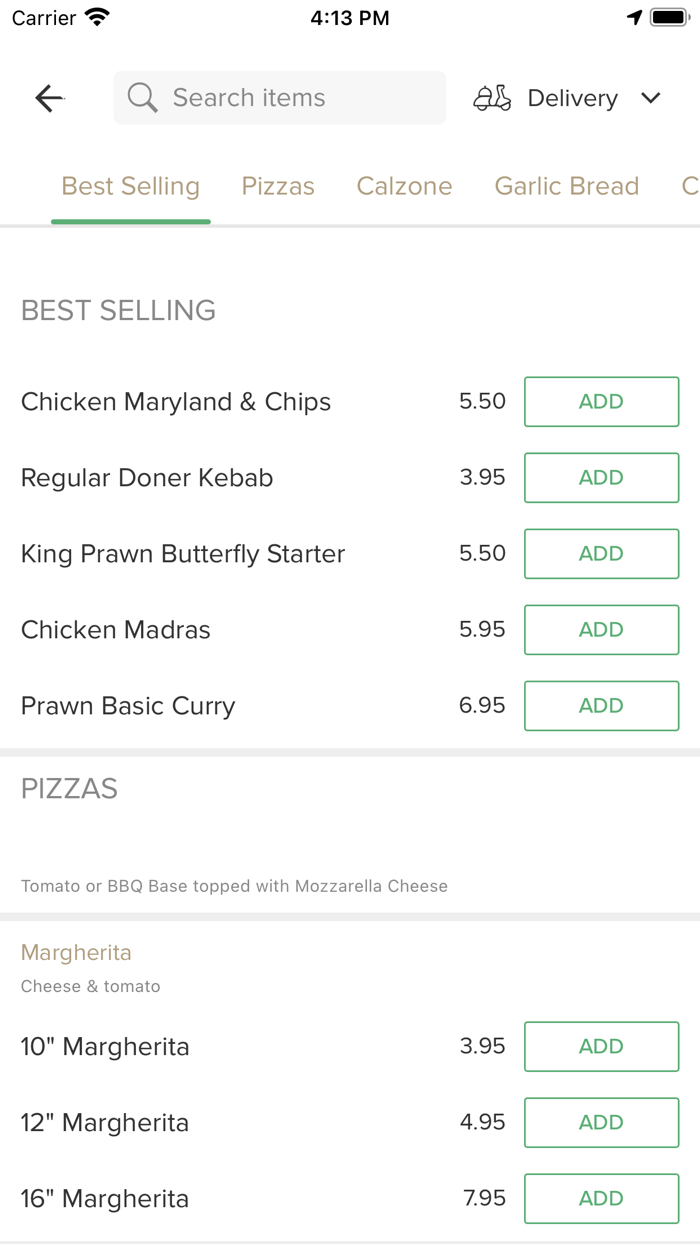This screenshot has height=1244, width=700.
Task: Expand the Delivery dropdown chevron
Action: pyautogui.click(x=651, y=98)
